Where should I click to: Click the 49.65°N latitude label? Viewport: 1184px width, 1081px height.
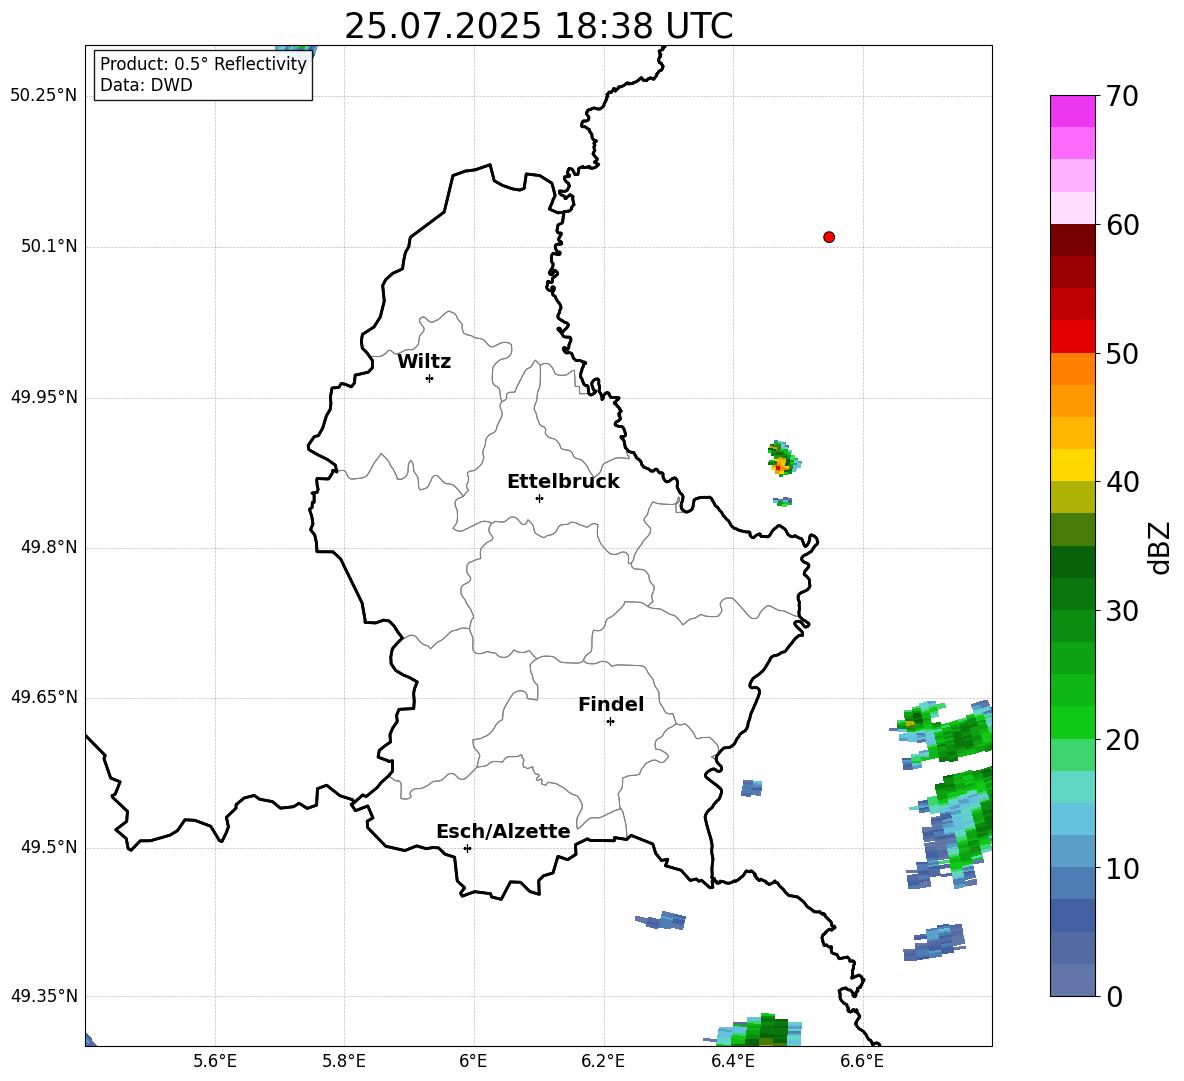click(44, 697)
